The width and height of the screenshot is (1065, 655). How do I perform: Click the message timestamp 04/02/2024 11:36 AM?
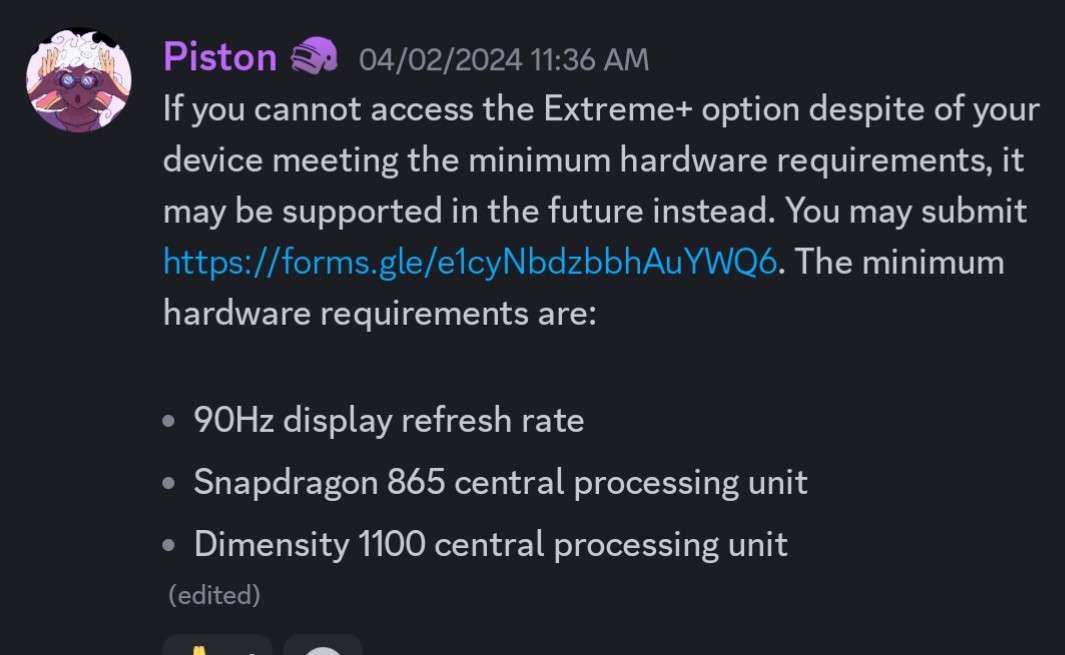click(x=503, y=58)
